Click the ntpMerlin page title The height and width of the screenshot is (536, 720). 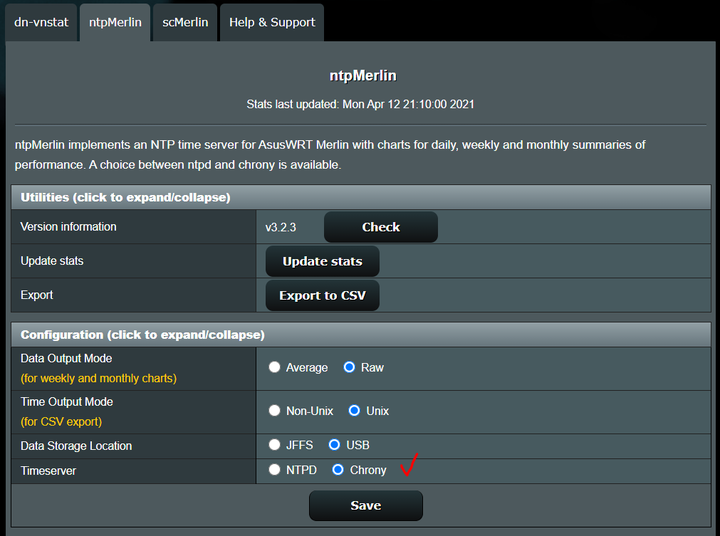pyautogui.click(x=363, y=75)
